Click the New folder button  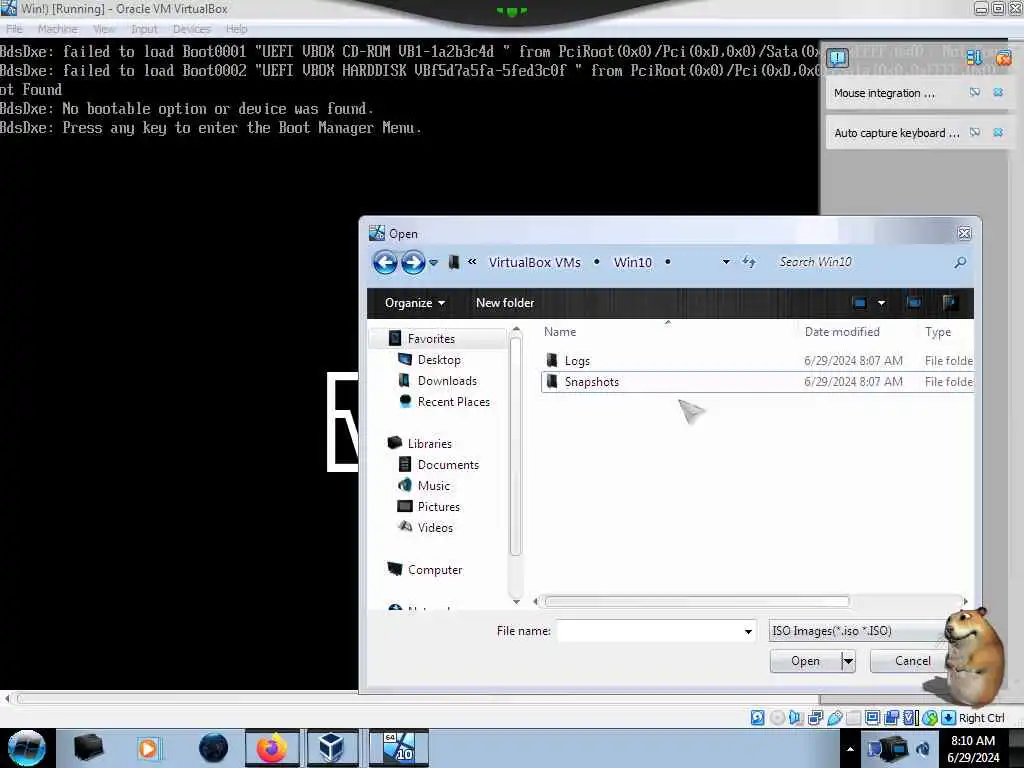[x=505, y=303]
